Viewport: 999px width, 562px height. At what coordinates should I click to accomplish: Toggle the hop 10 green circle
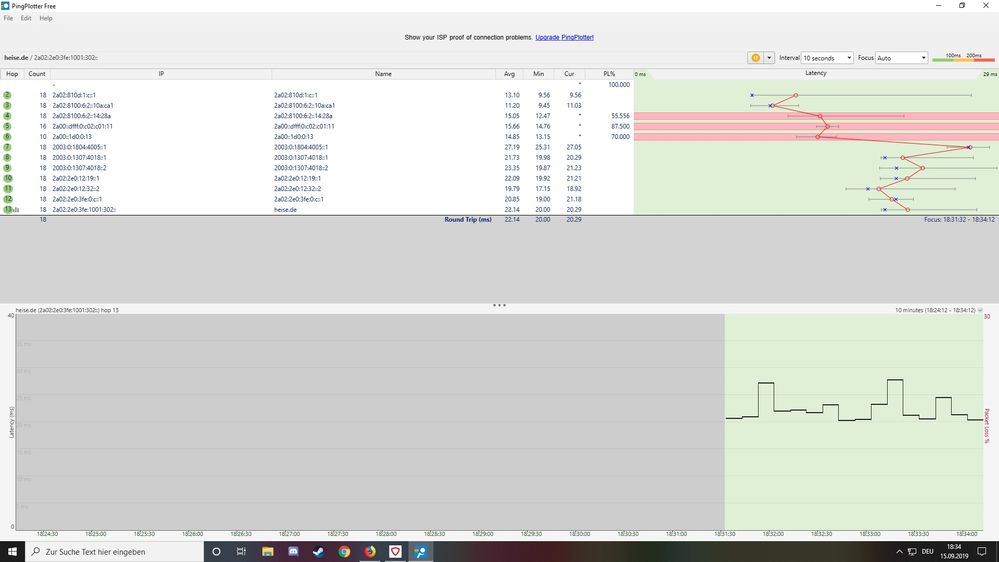pyautogui.click(x=8, y=178)
